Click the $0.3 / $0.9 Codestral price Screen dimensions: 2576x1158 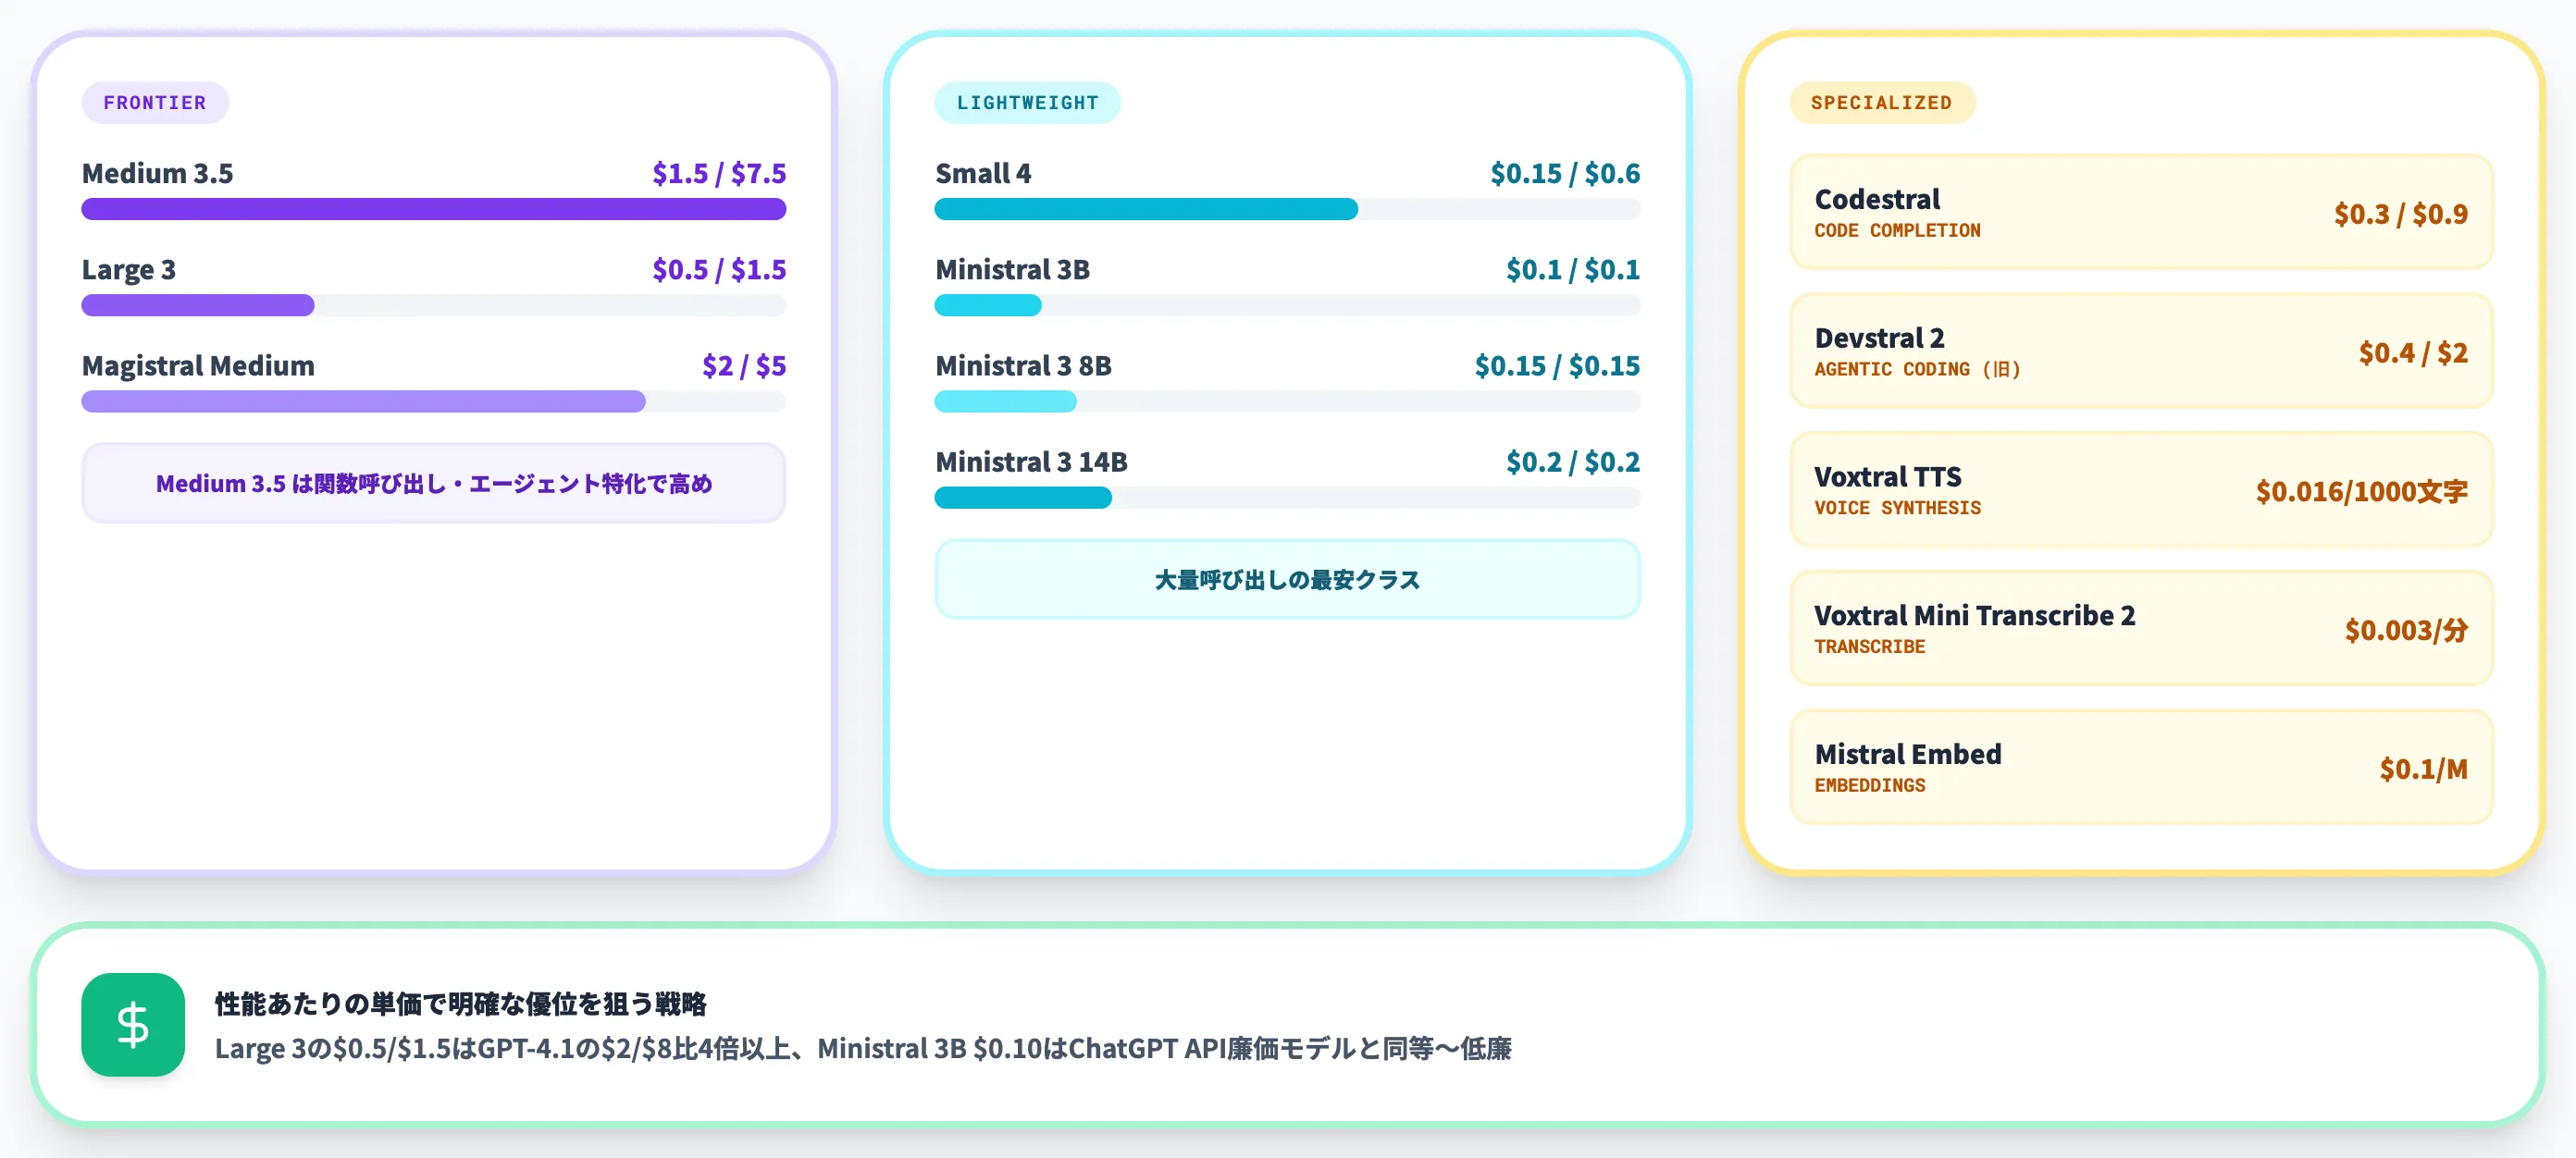pyautogui.click(x=2400, y=213)
